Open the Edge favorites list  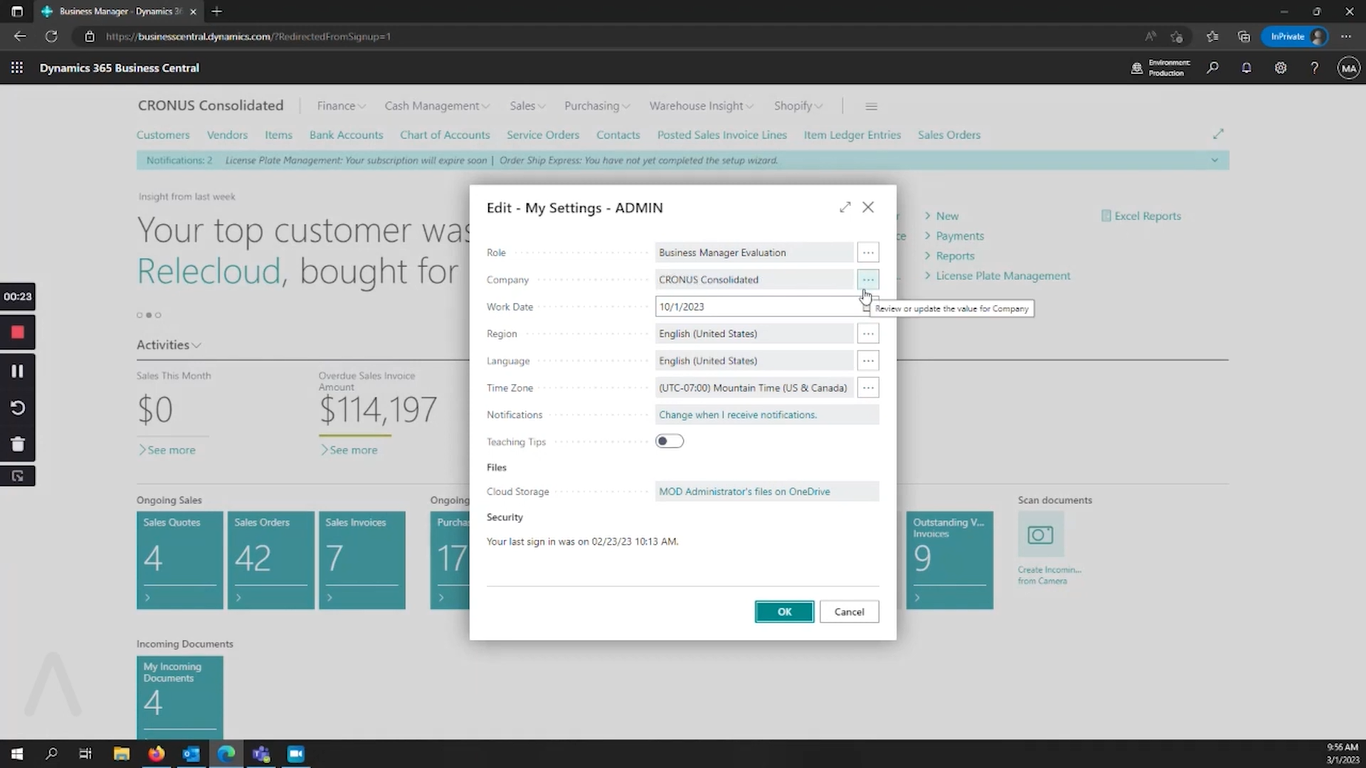pos(1212,36)
